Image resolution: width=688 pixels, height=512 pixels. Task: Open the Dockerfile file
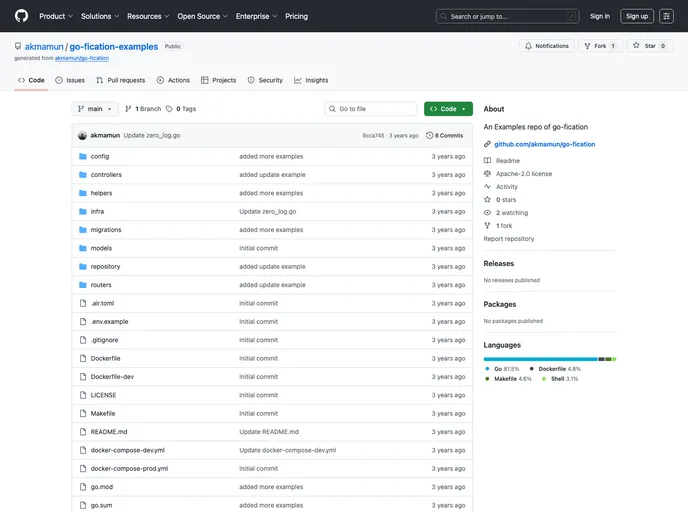pos(105,358)
